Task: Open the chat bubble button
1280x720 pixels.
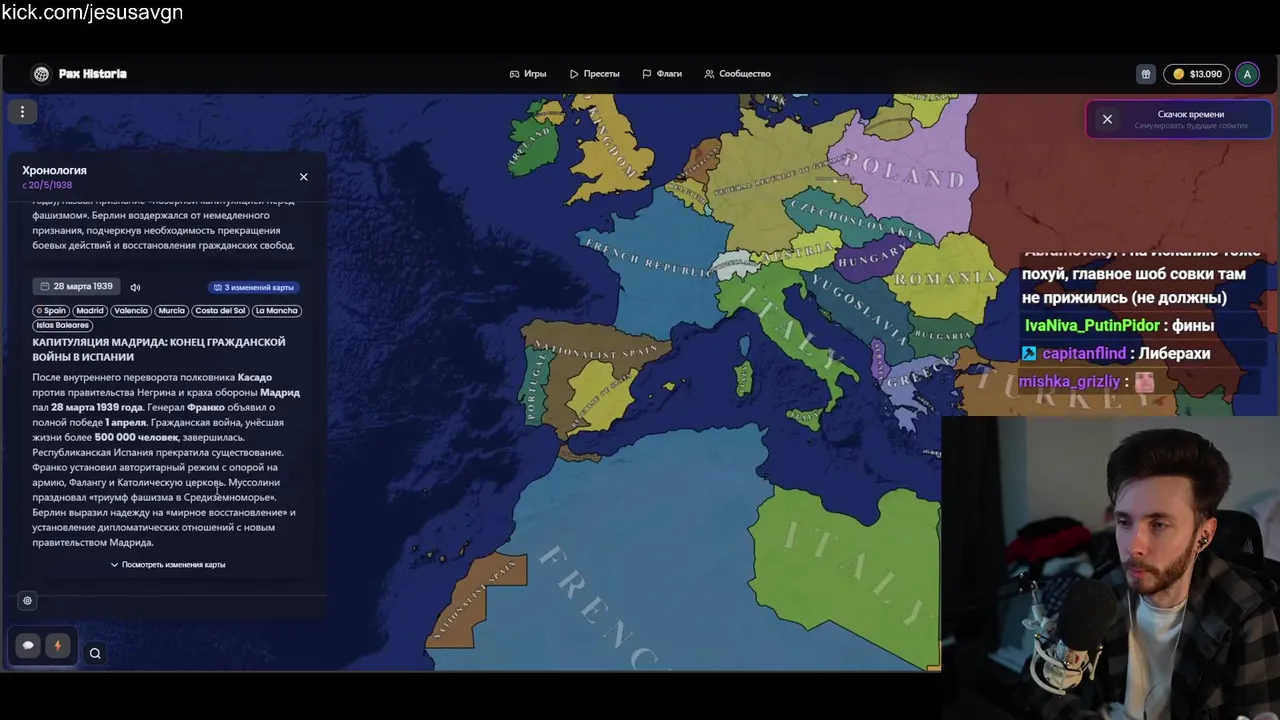Action: [x=28, y=646]
